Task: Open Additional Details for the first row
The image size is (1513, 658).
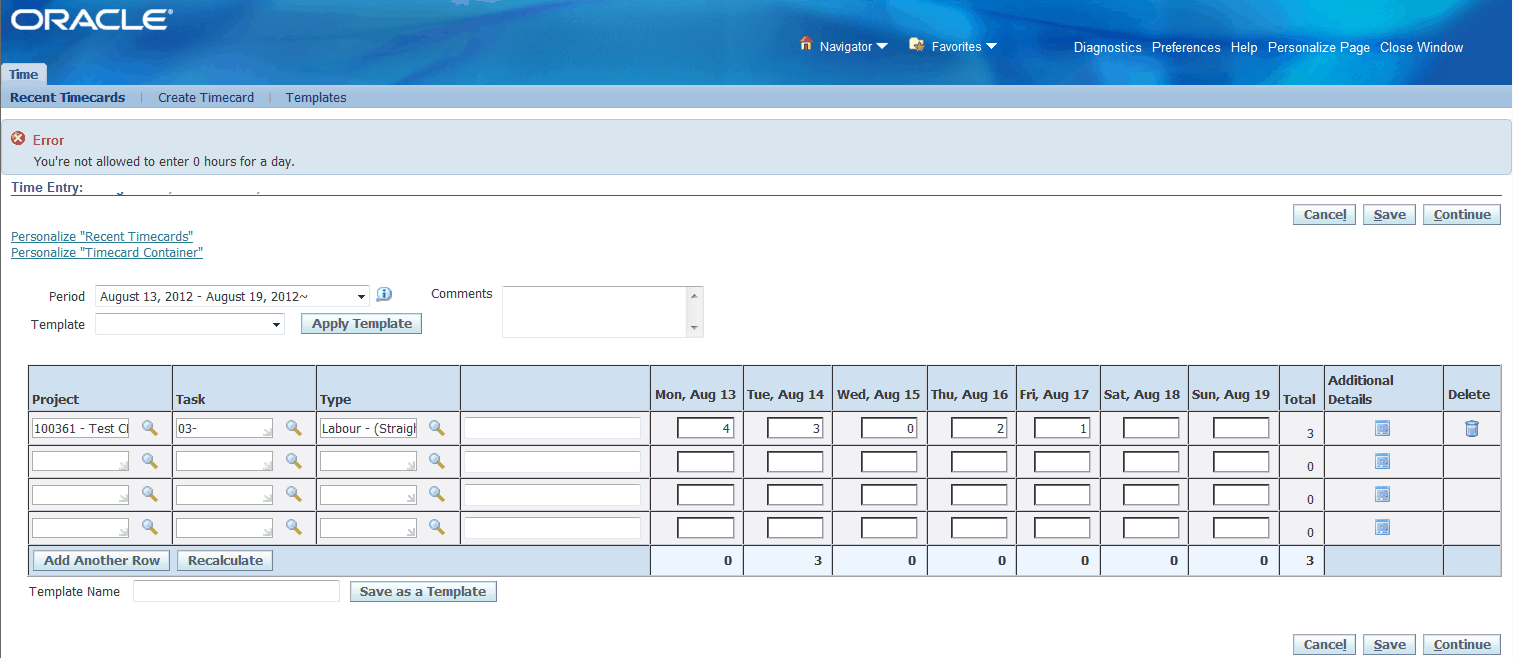Action: [1382, 427]
